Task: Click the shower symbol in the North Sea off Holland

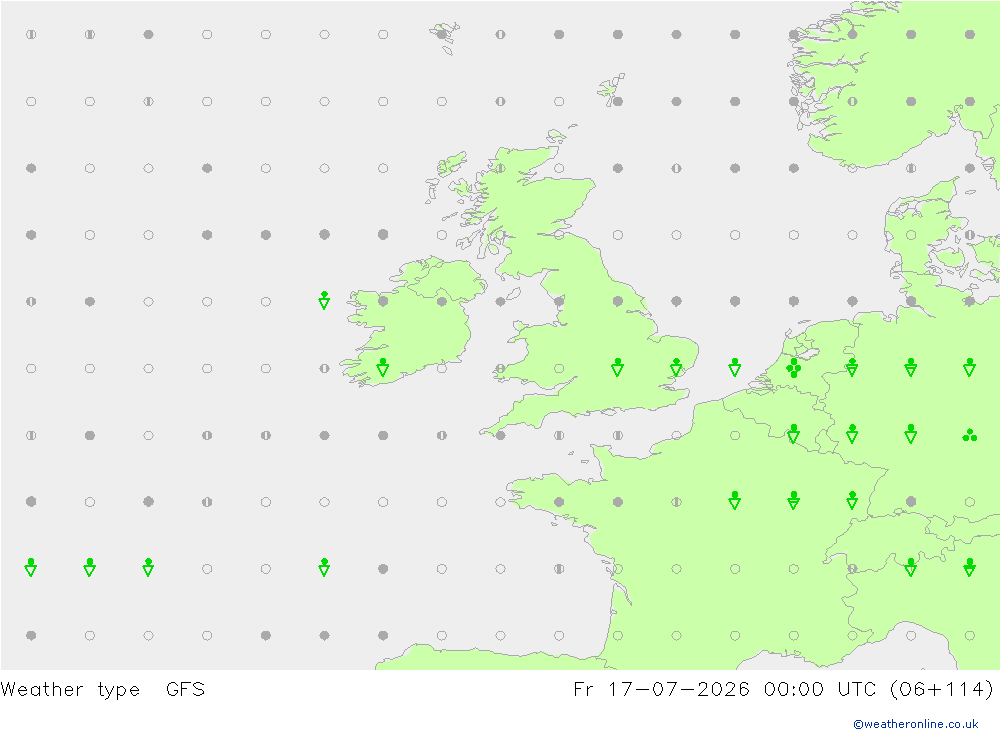Action: (x=735, y=367)
